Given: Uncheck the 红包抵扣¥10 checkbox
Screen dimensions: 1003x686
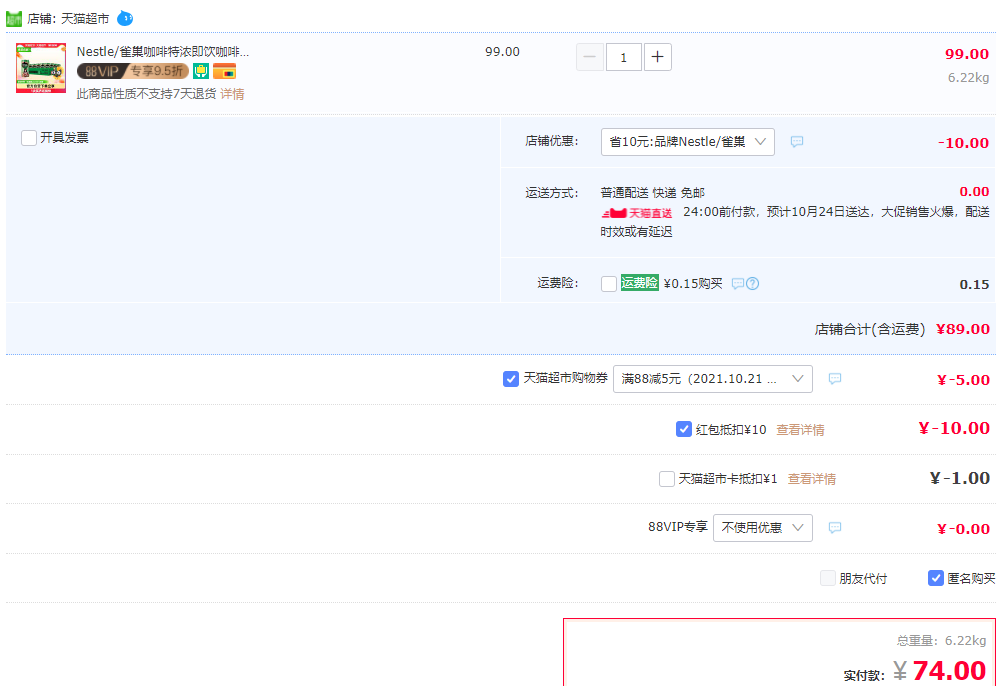Looking at the screenshot, I should [x=683, y=429].
